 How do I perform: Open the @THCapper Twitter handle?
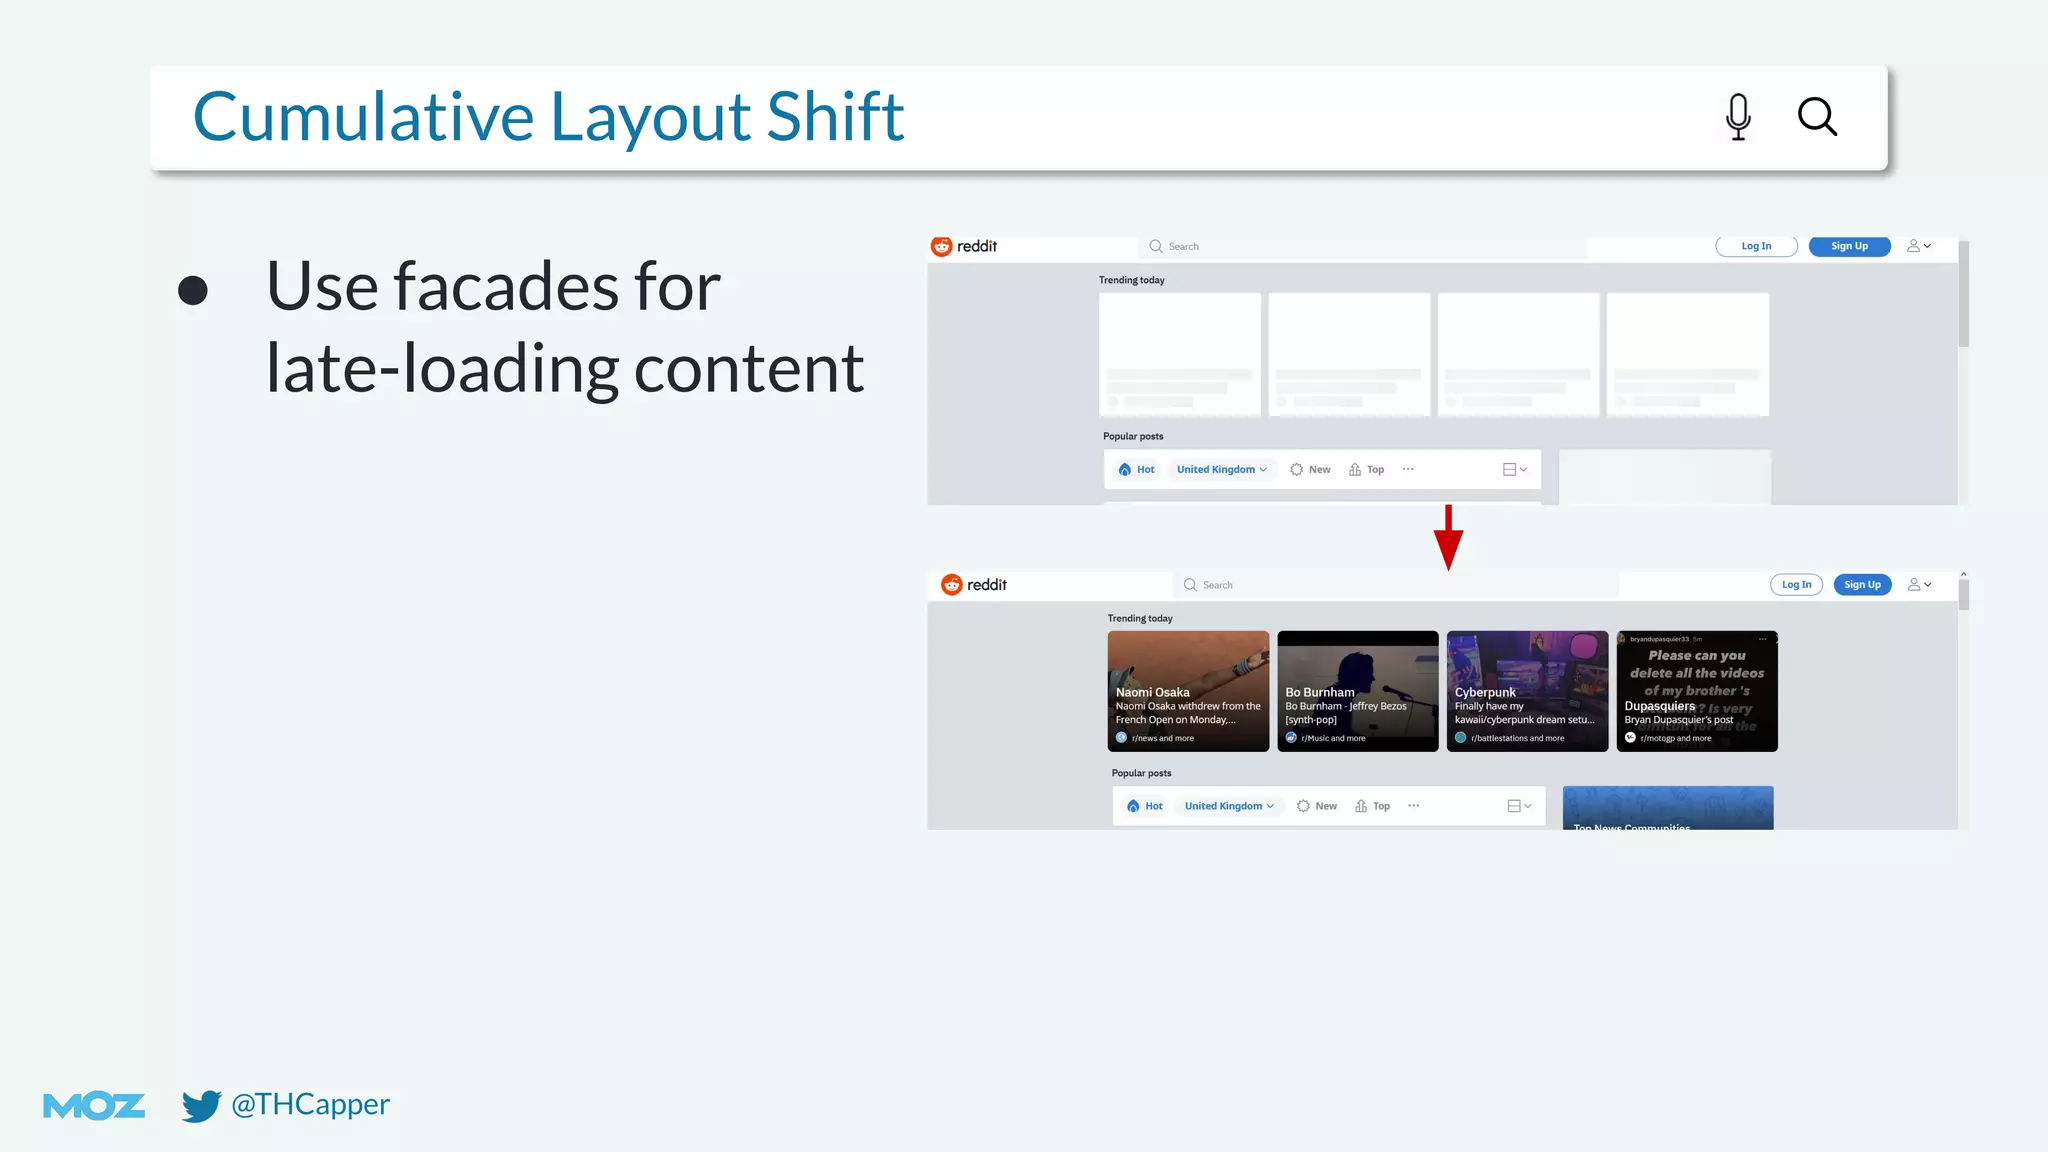coord(310,1104)
